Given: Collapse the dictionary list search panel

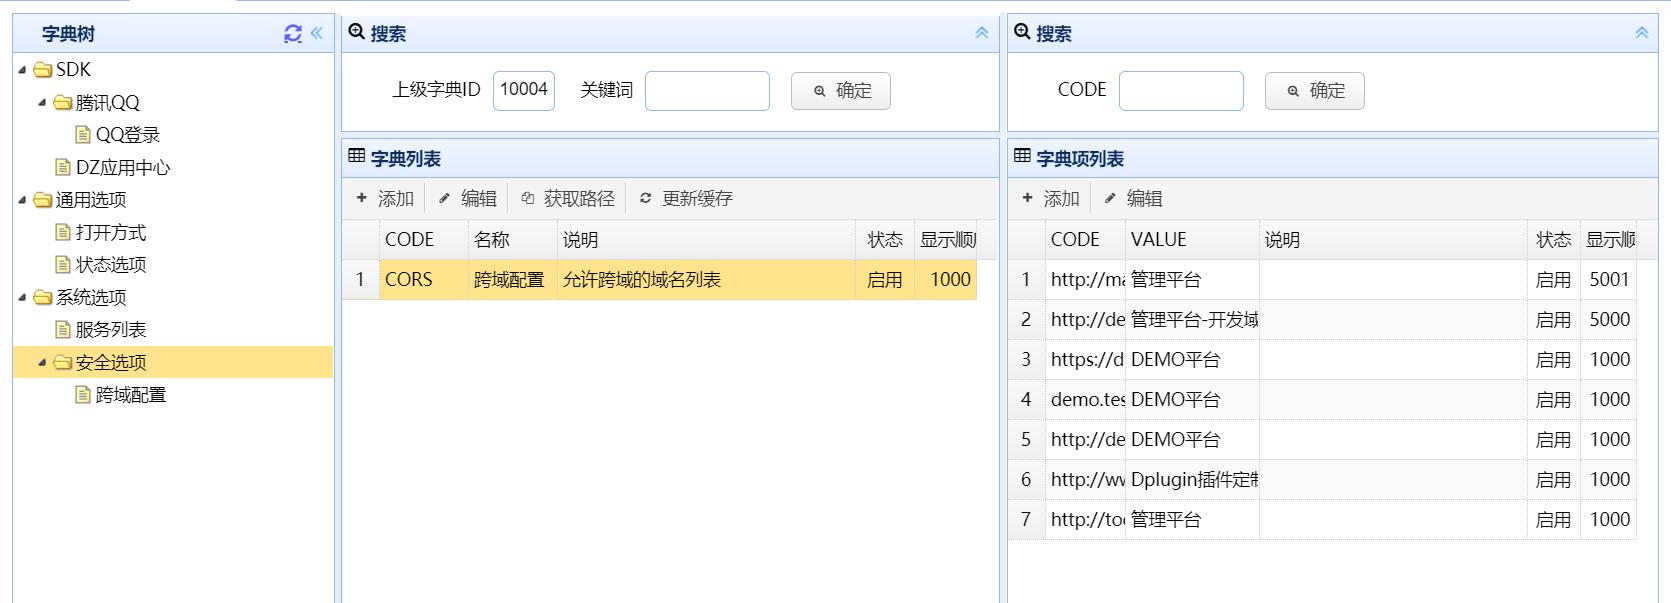Looking at the screenshot, I should pos(982,33).
